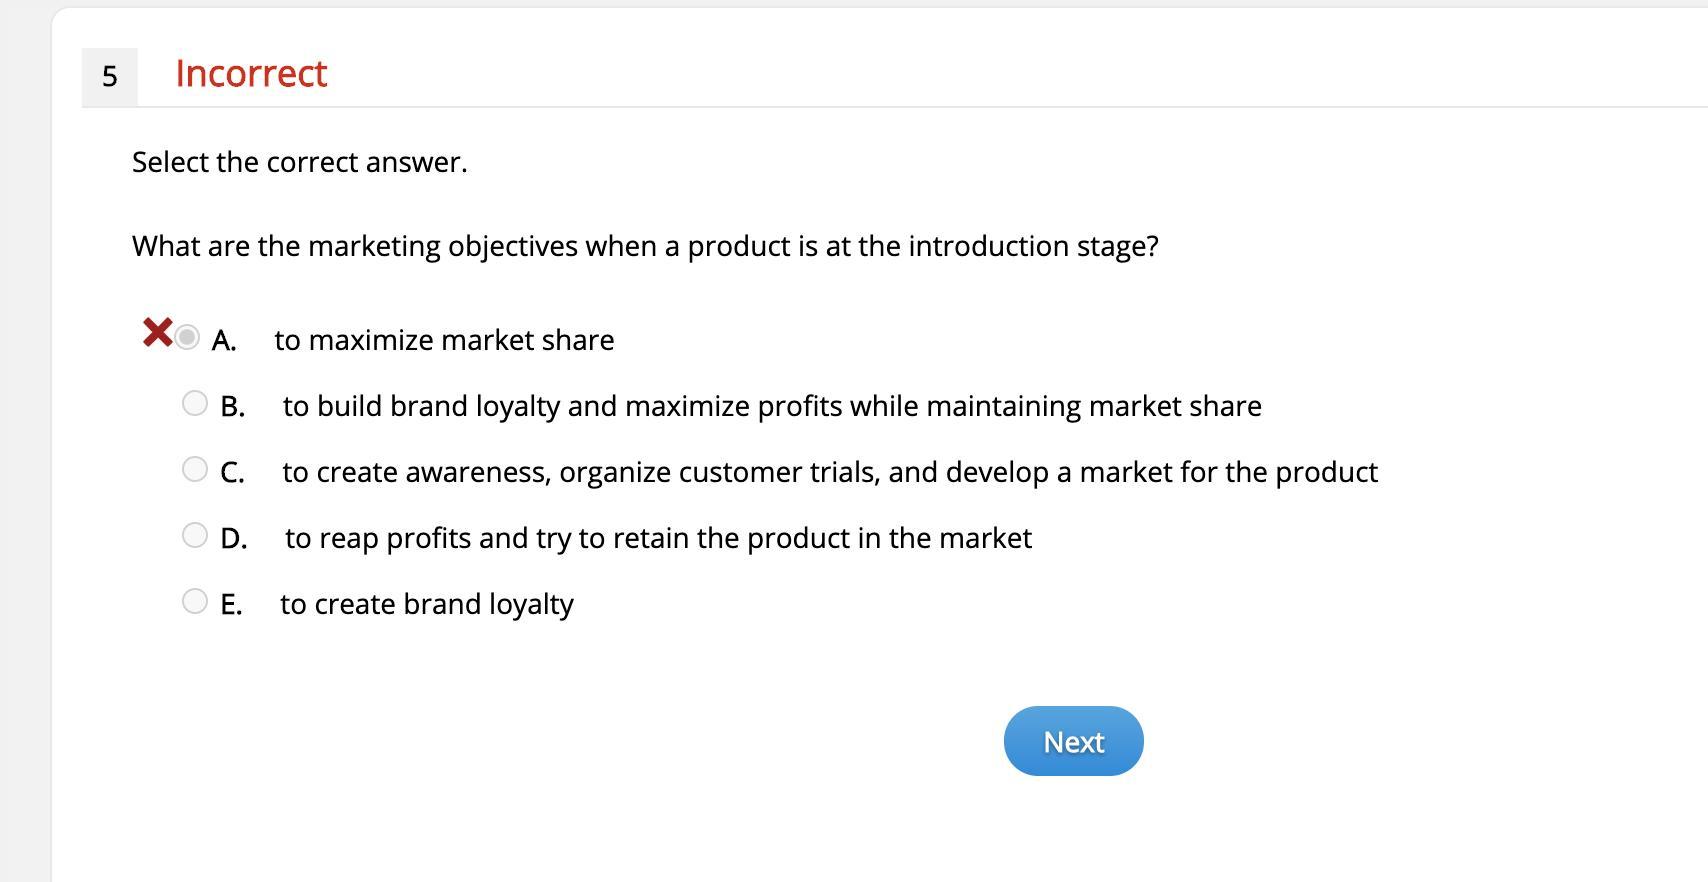Click answer text about building brand loyalty and profits

point(772,406)
